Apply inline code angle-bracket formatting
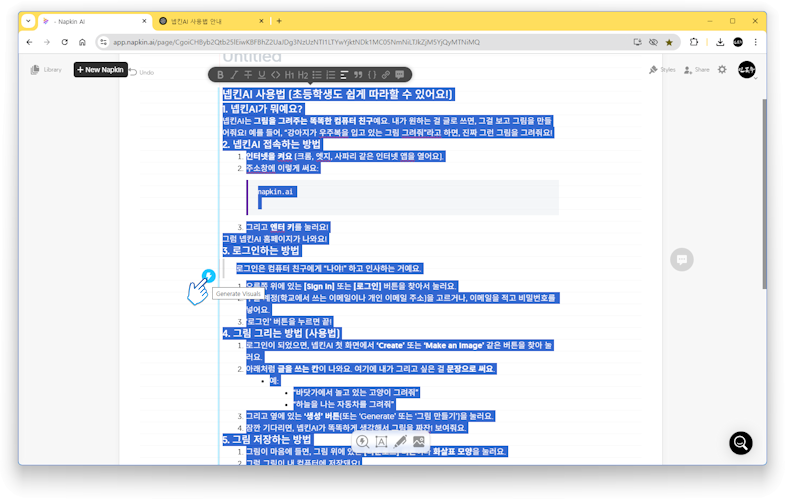The height and width of the screenshot is (499, 785). coord(275,75)
